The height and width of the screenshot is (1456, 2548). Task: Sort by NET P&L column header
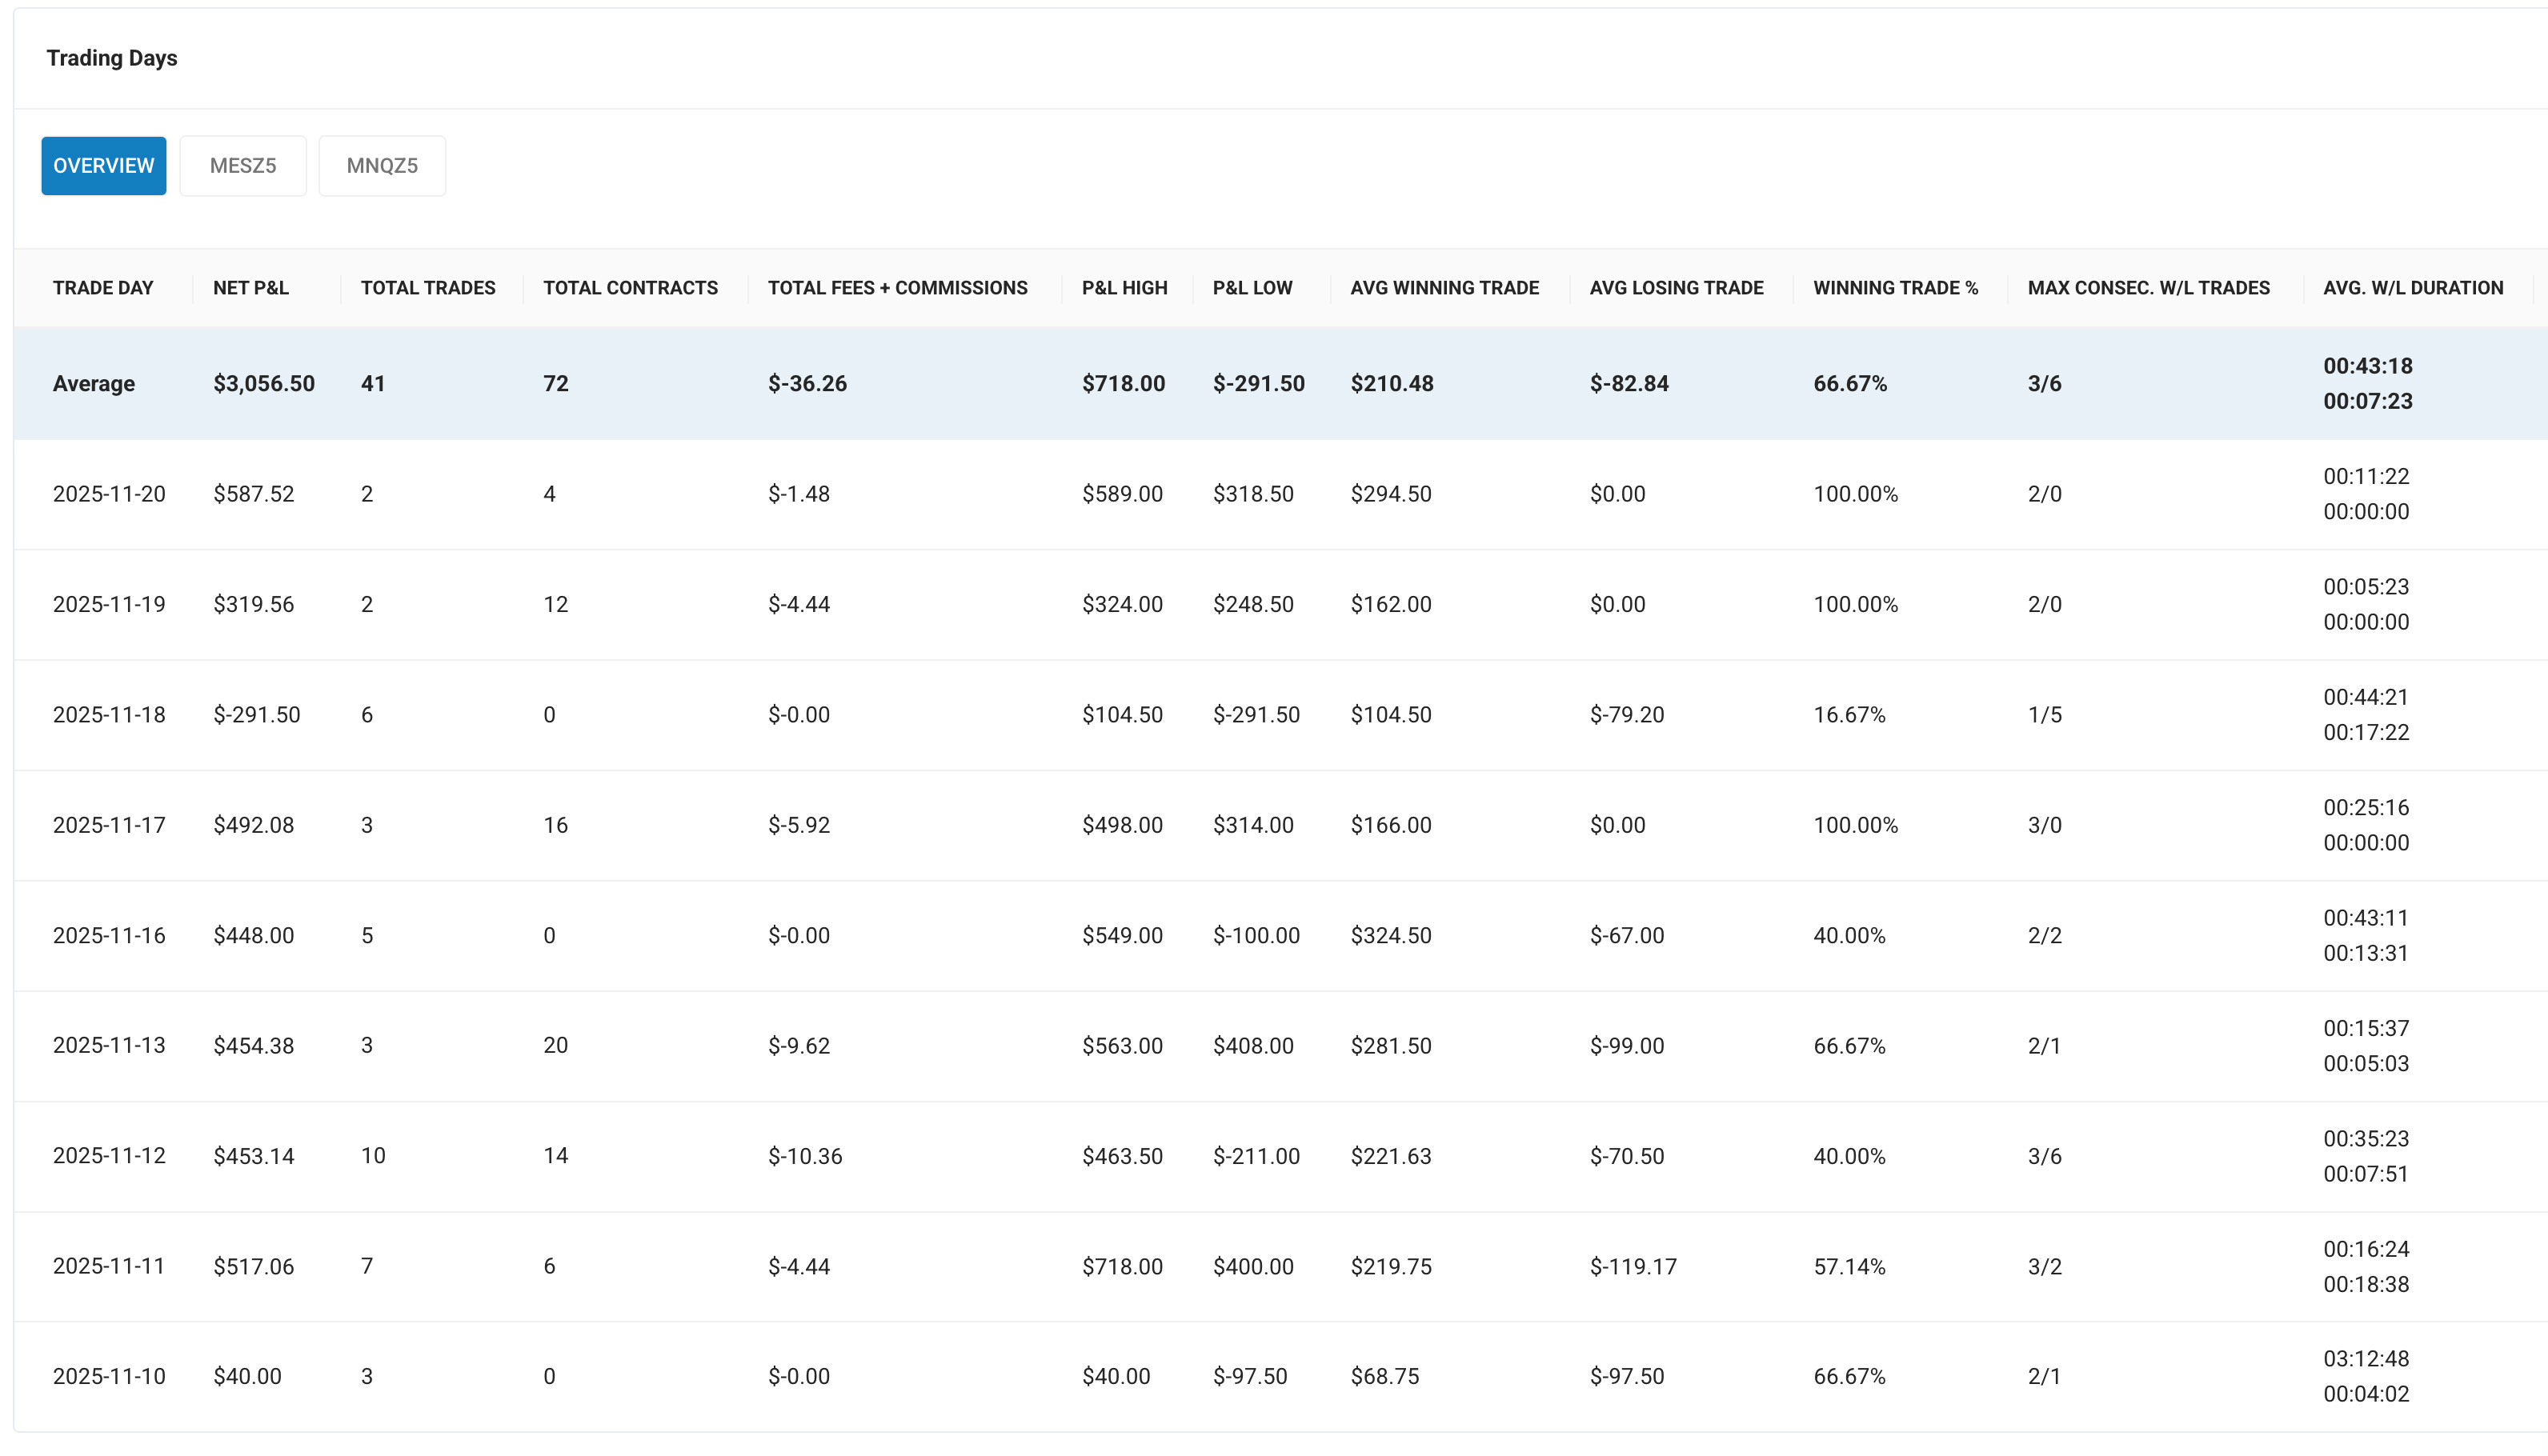click(251, 288)
